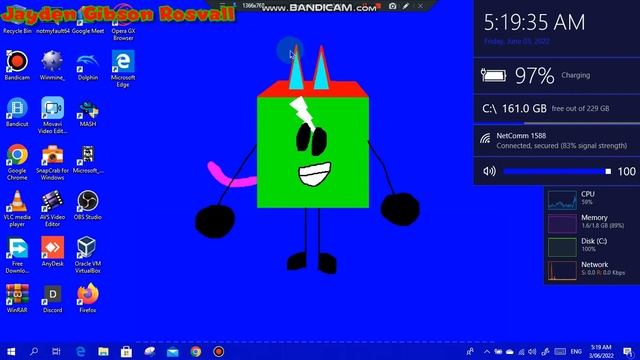Open AVS Video Editor shortcut
The image size is (640, 360).
click(52, 208)
